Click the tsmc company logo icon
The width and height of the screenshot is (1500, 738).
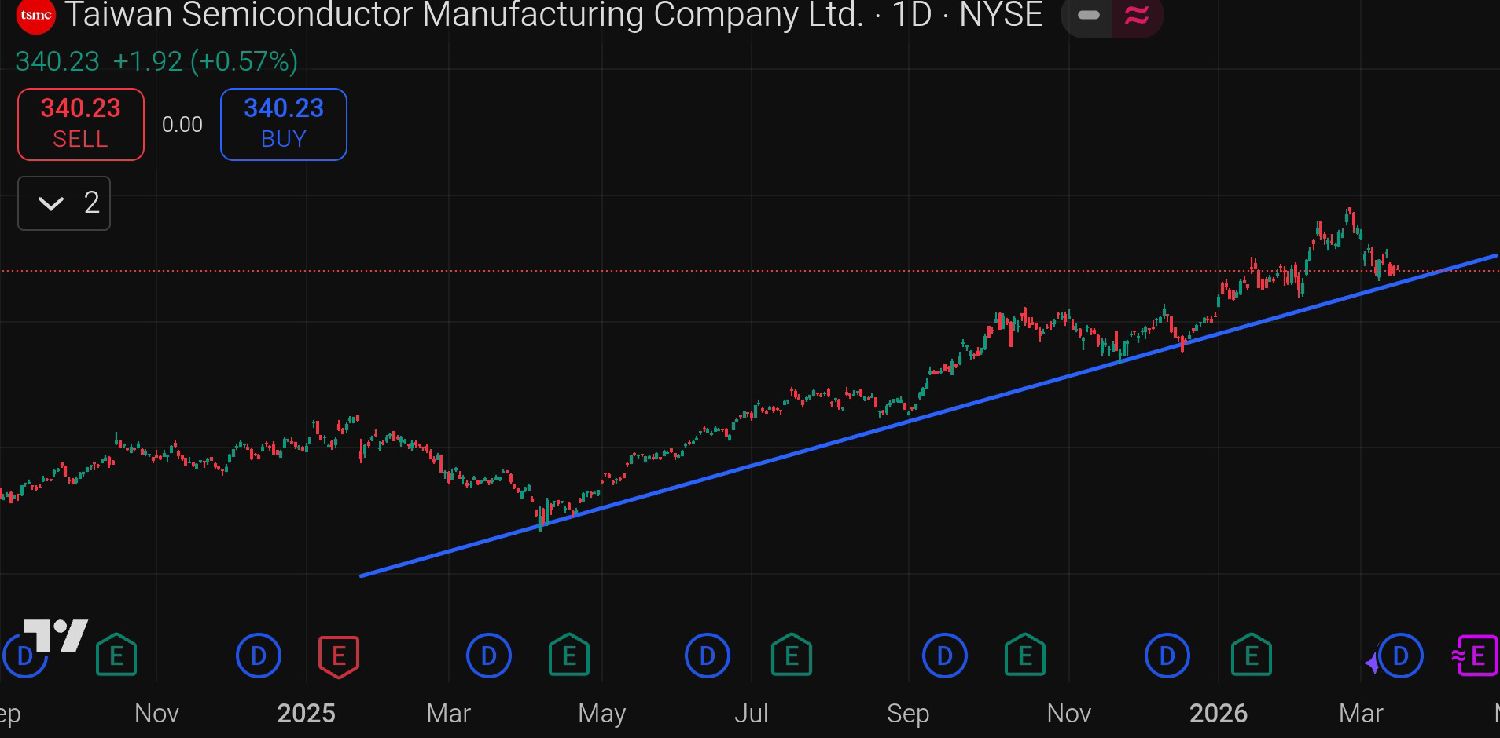point(37,15)
